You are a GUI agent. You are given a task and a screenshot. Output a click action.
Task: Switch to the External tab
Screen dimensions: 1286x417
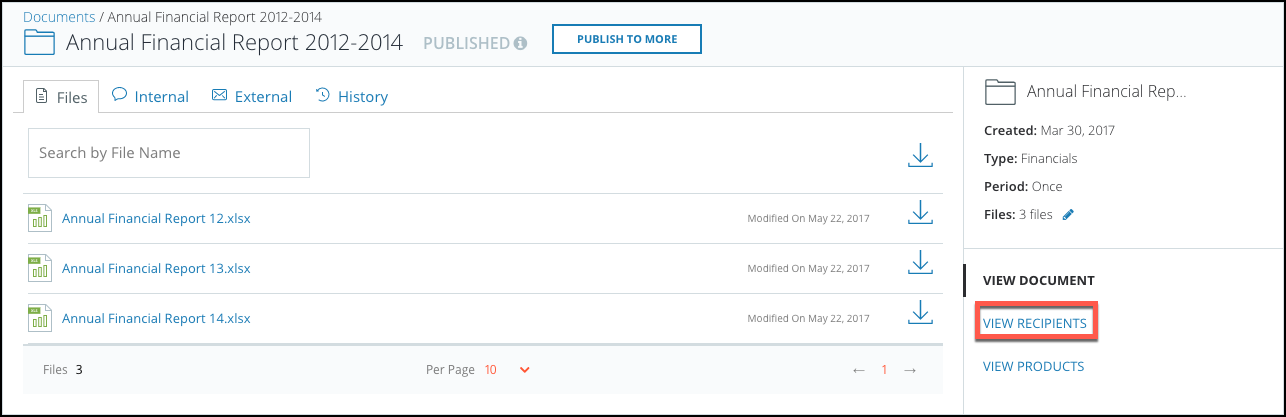(252, 96)
